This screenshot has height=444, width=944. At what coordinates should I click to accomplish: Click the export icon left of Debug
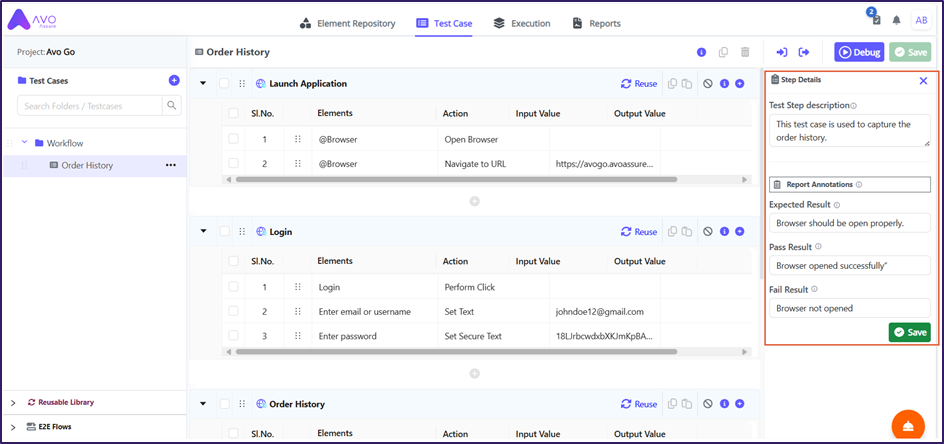803,52
